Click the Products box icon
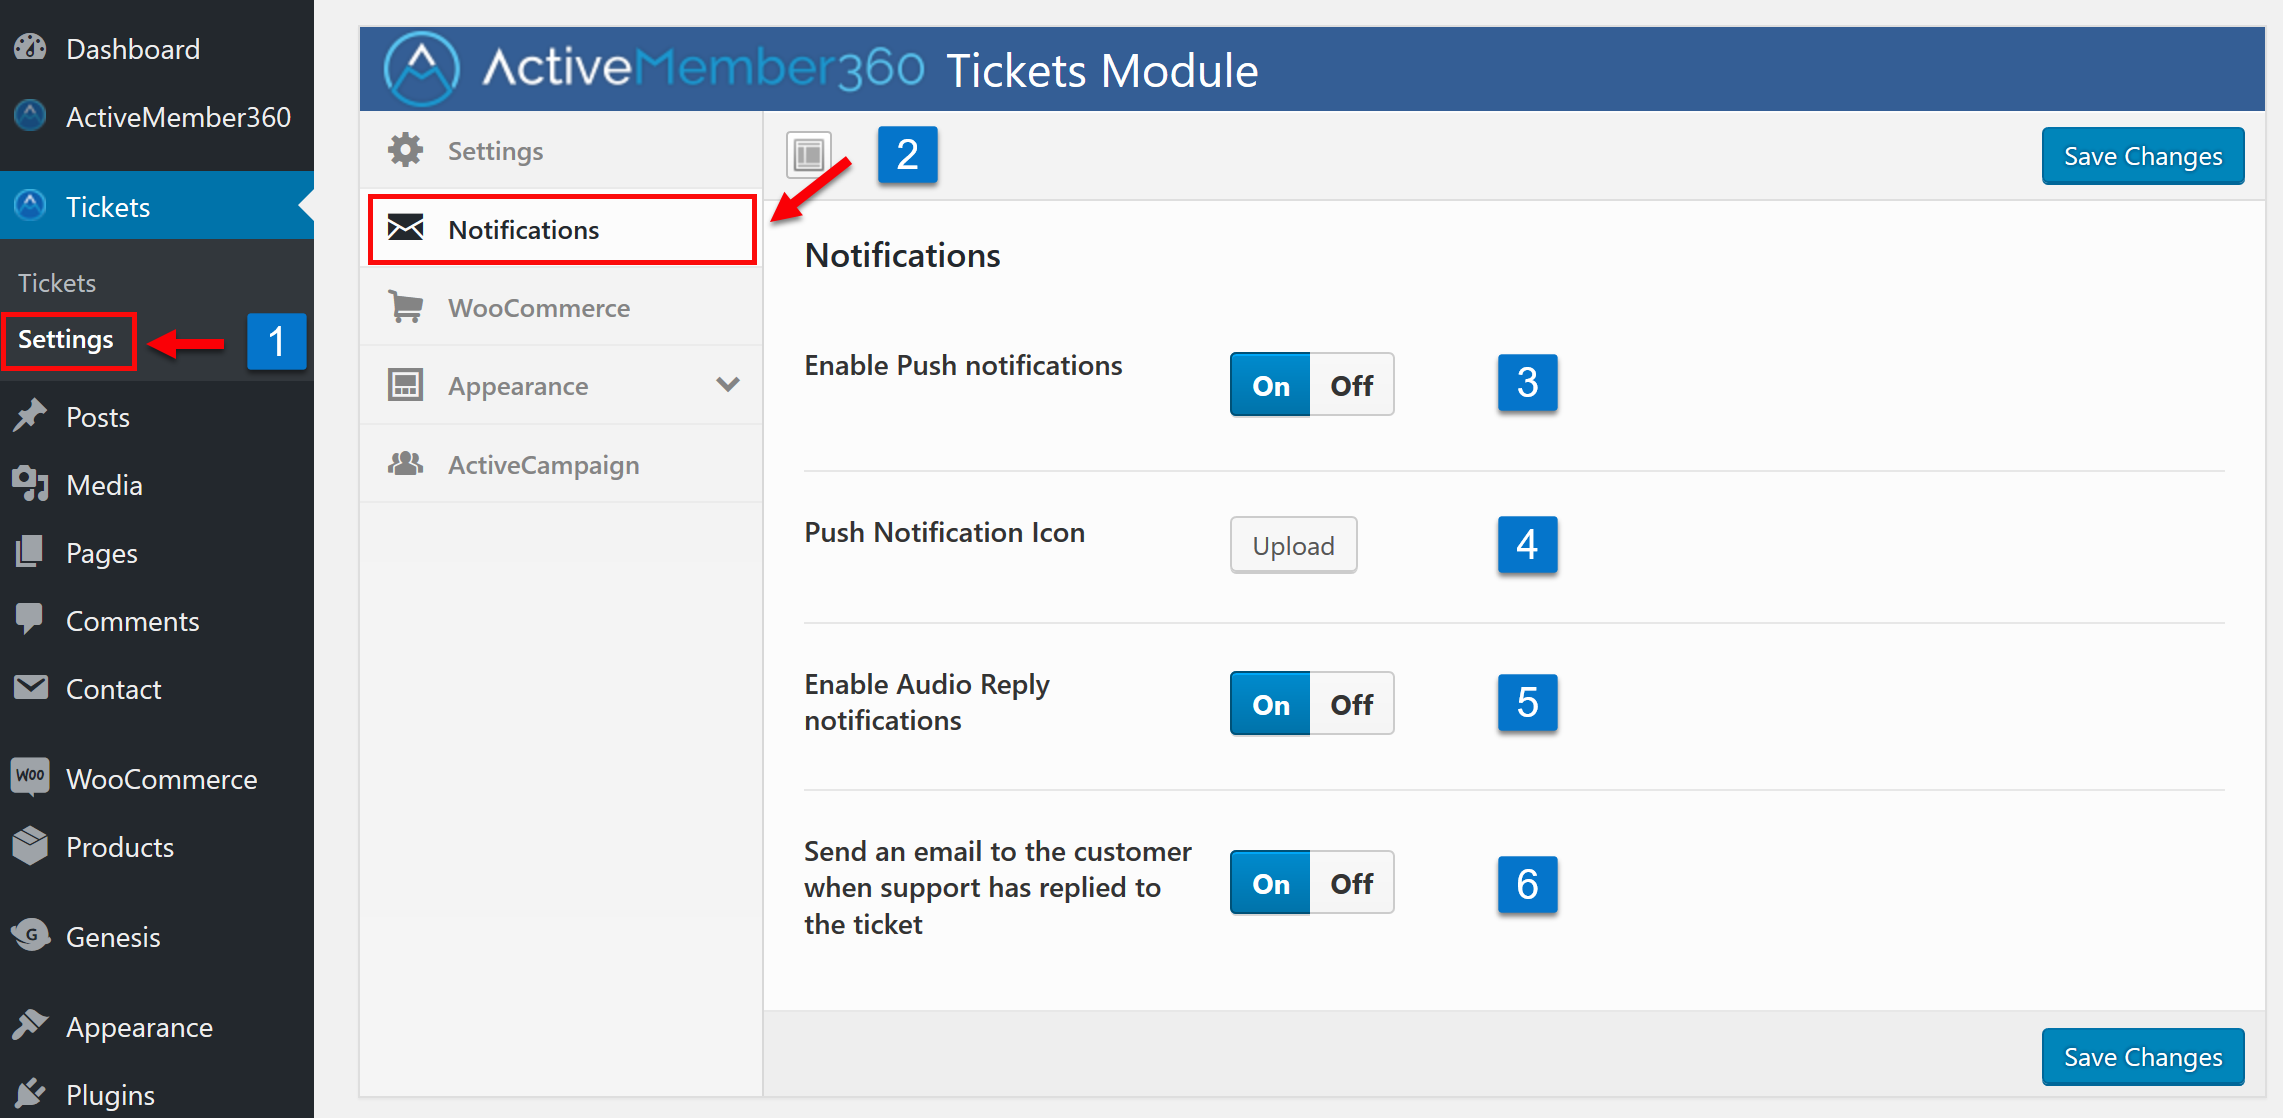This screenshot has width=2283, height=1118. pos(30,845)
